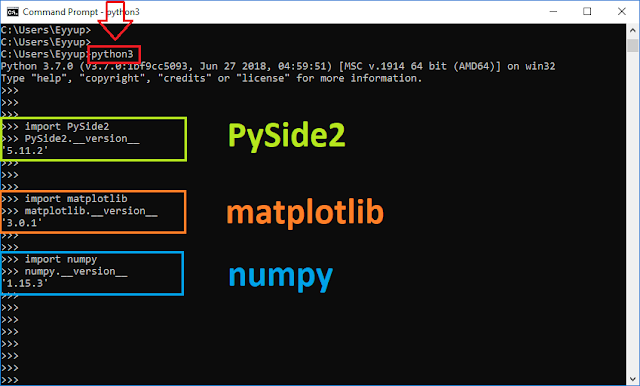Viewport: 640px width, 386px height.
Task: Click the vertical scrollbar thumb
Action: tap(633, 45)
